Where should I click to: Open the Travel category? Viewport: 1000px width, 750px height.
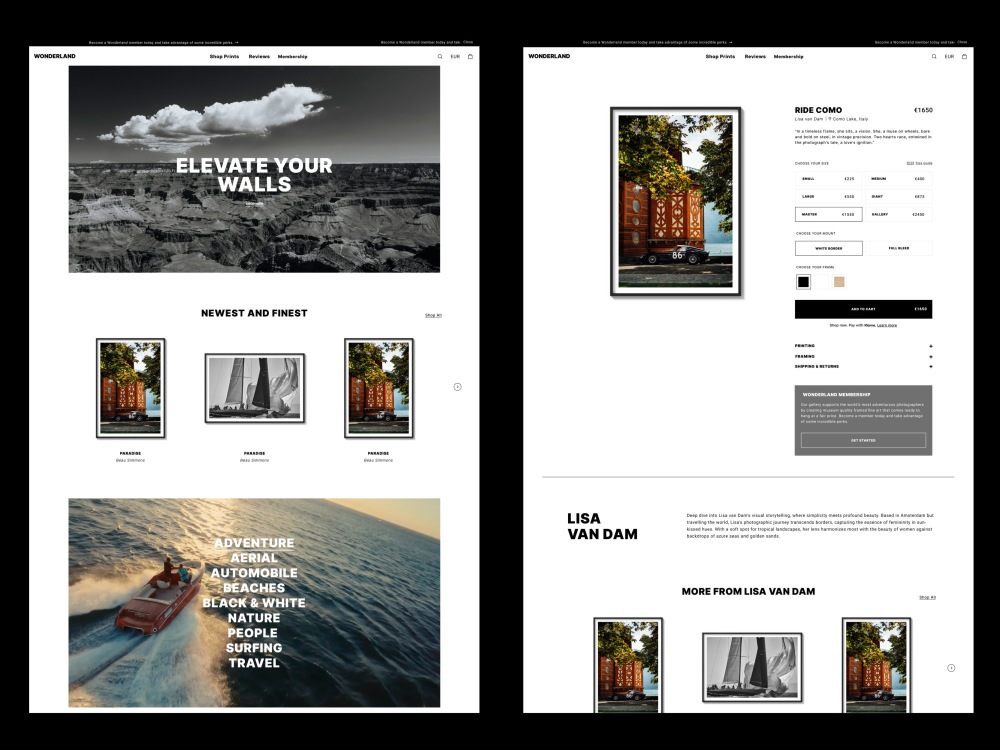[254, 663]
